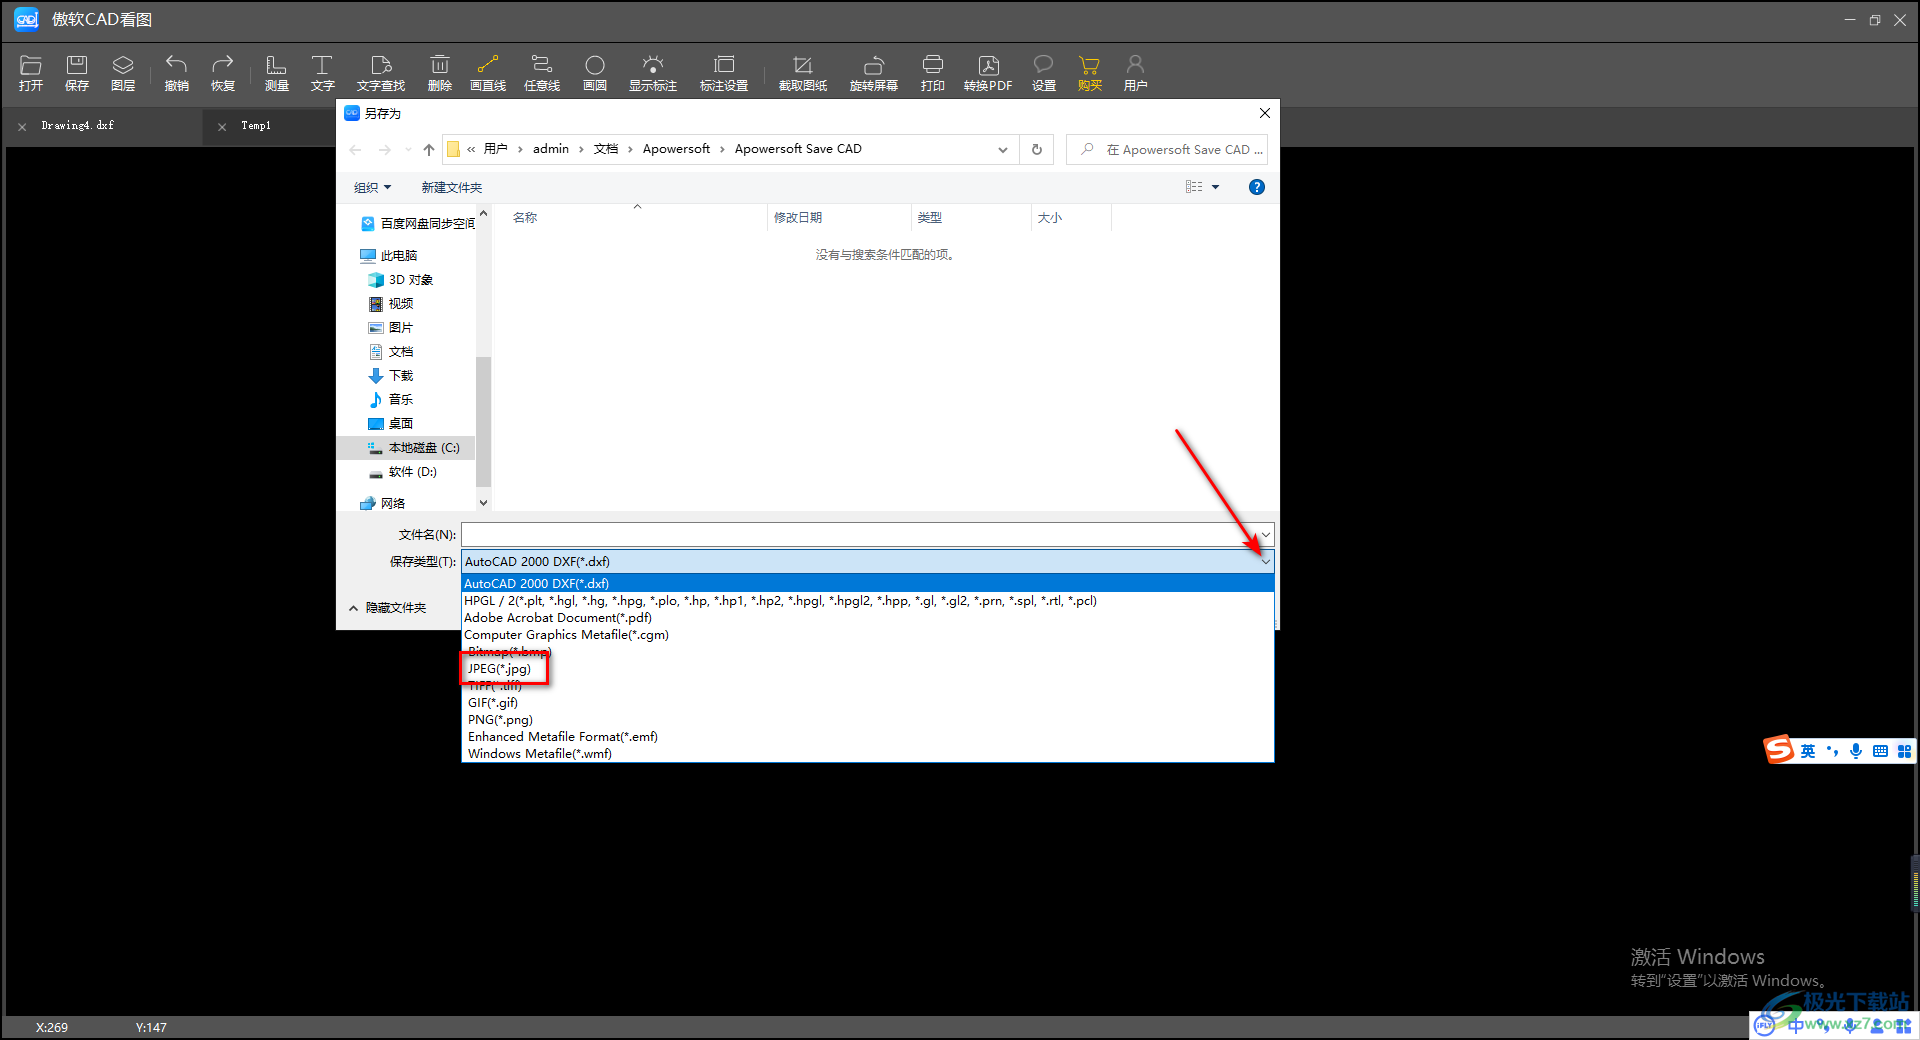Click the Convert to PDF icon

point(987,73)
